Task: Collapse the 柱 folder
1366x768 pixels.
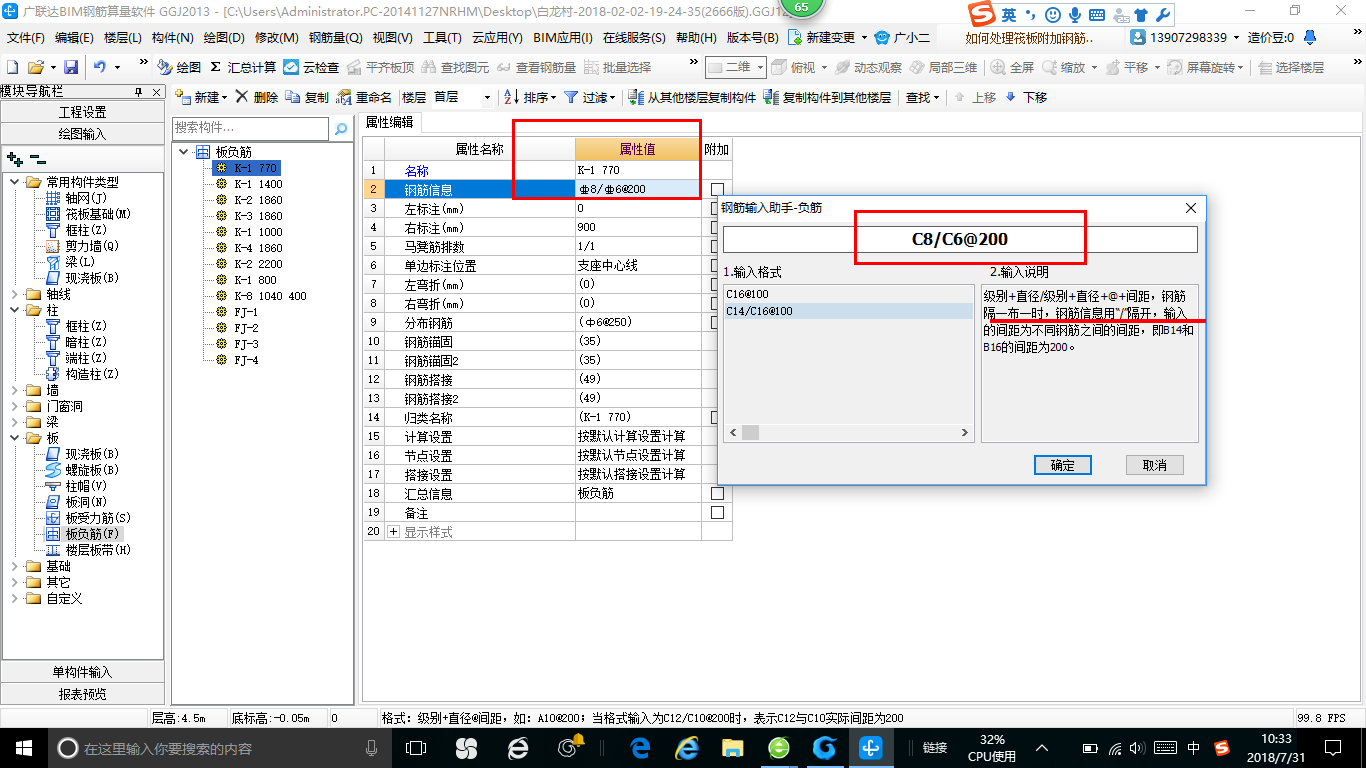Action: point(16,310)
